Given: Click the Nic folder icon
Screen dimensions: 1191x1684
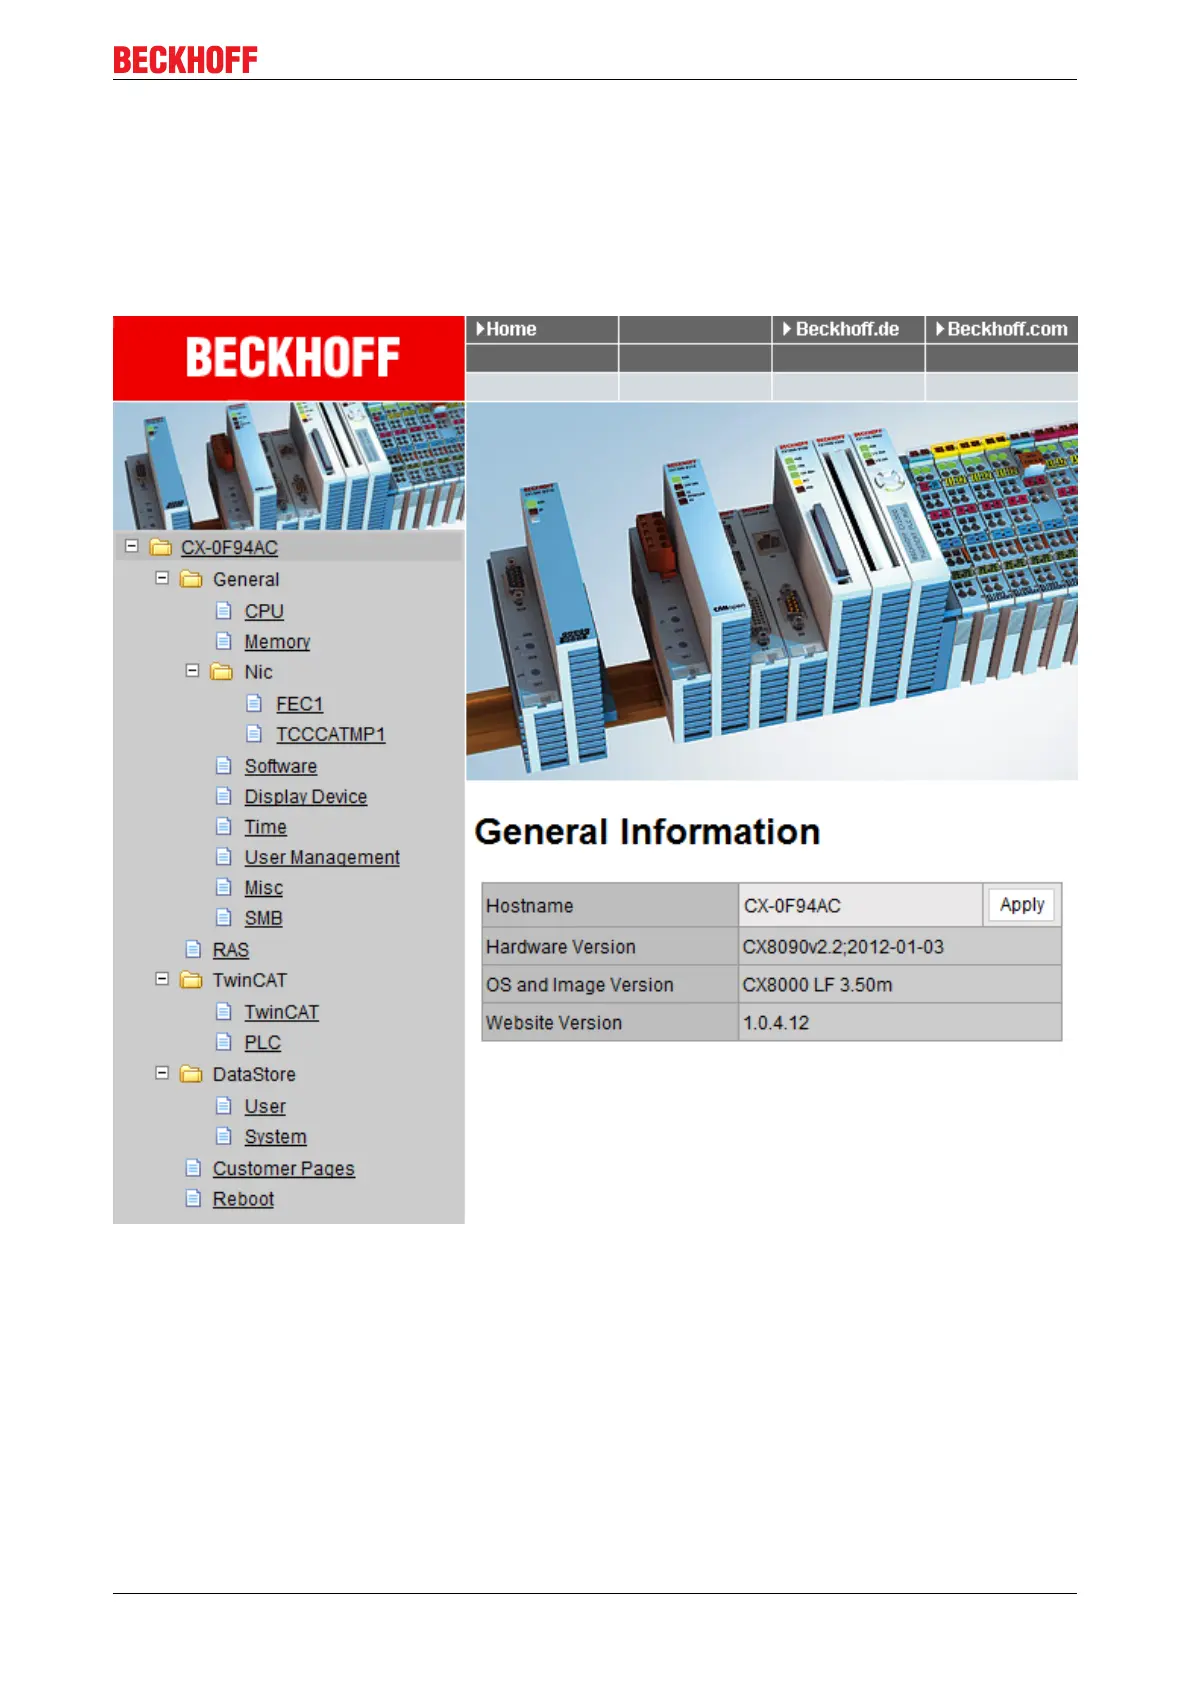Looking at the screenshot, I should pyautogui.click(x=222, y=672).
